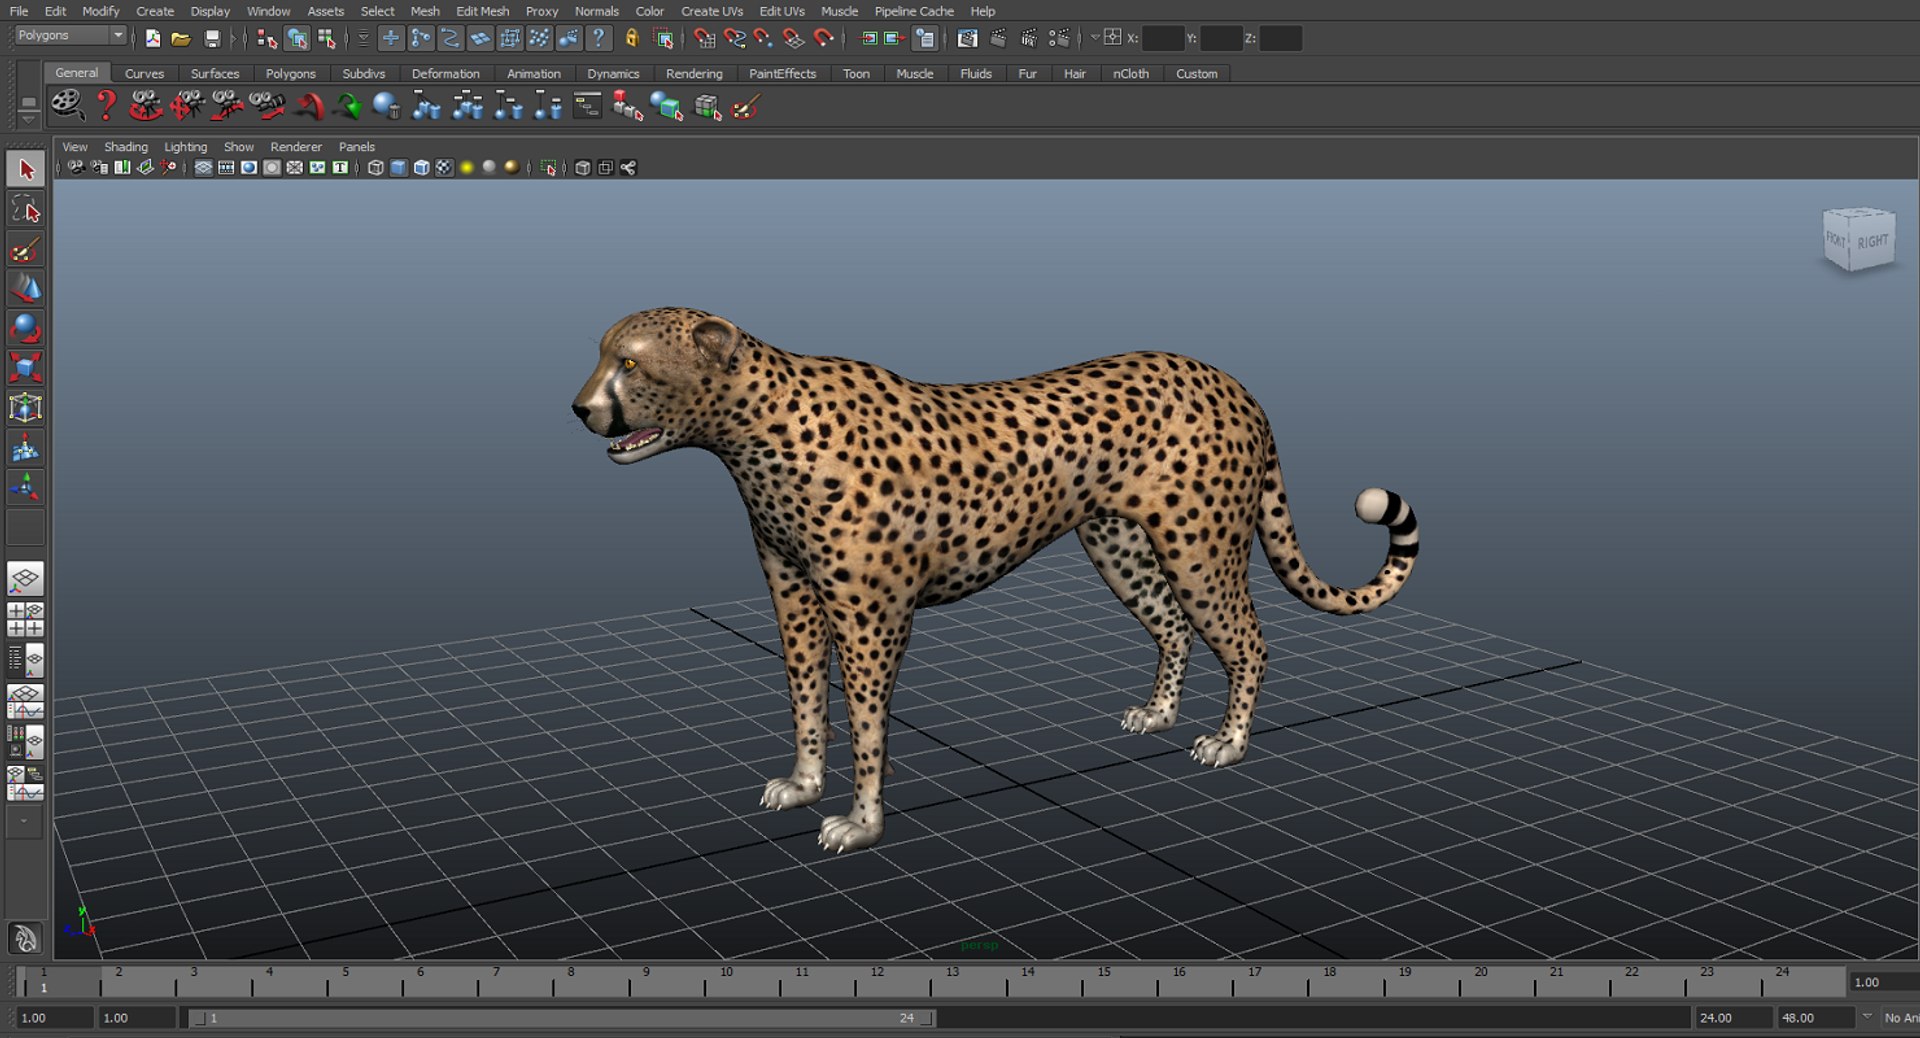Activate the Rotate tool
The height and width of the screenshot is (1038, 1920).
26,328
